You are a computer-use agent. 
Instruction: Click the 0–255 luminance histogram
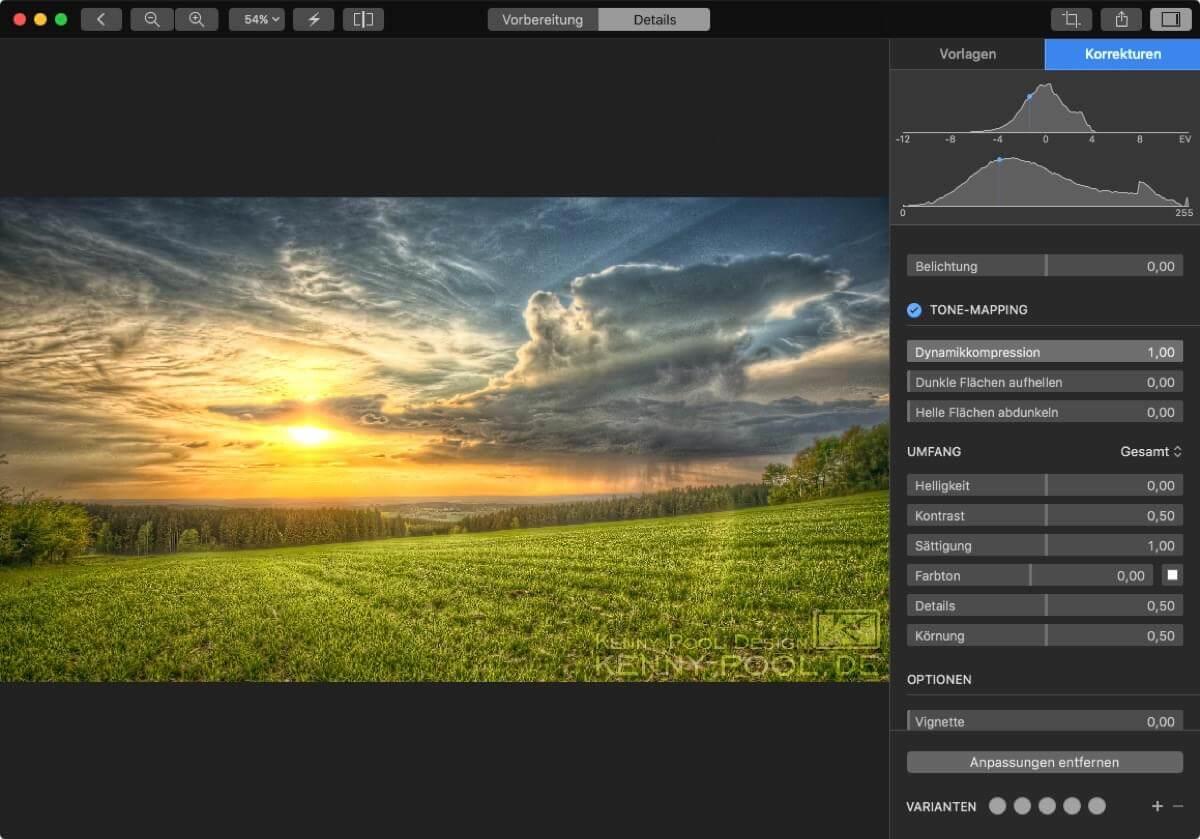click(1045, 182)
